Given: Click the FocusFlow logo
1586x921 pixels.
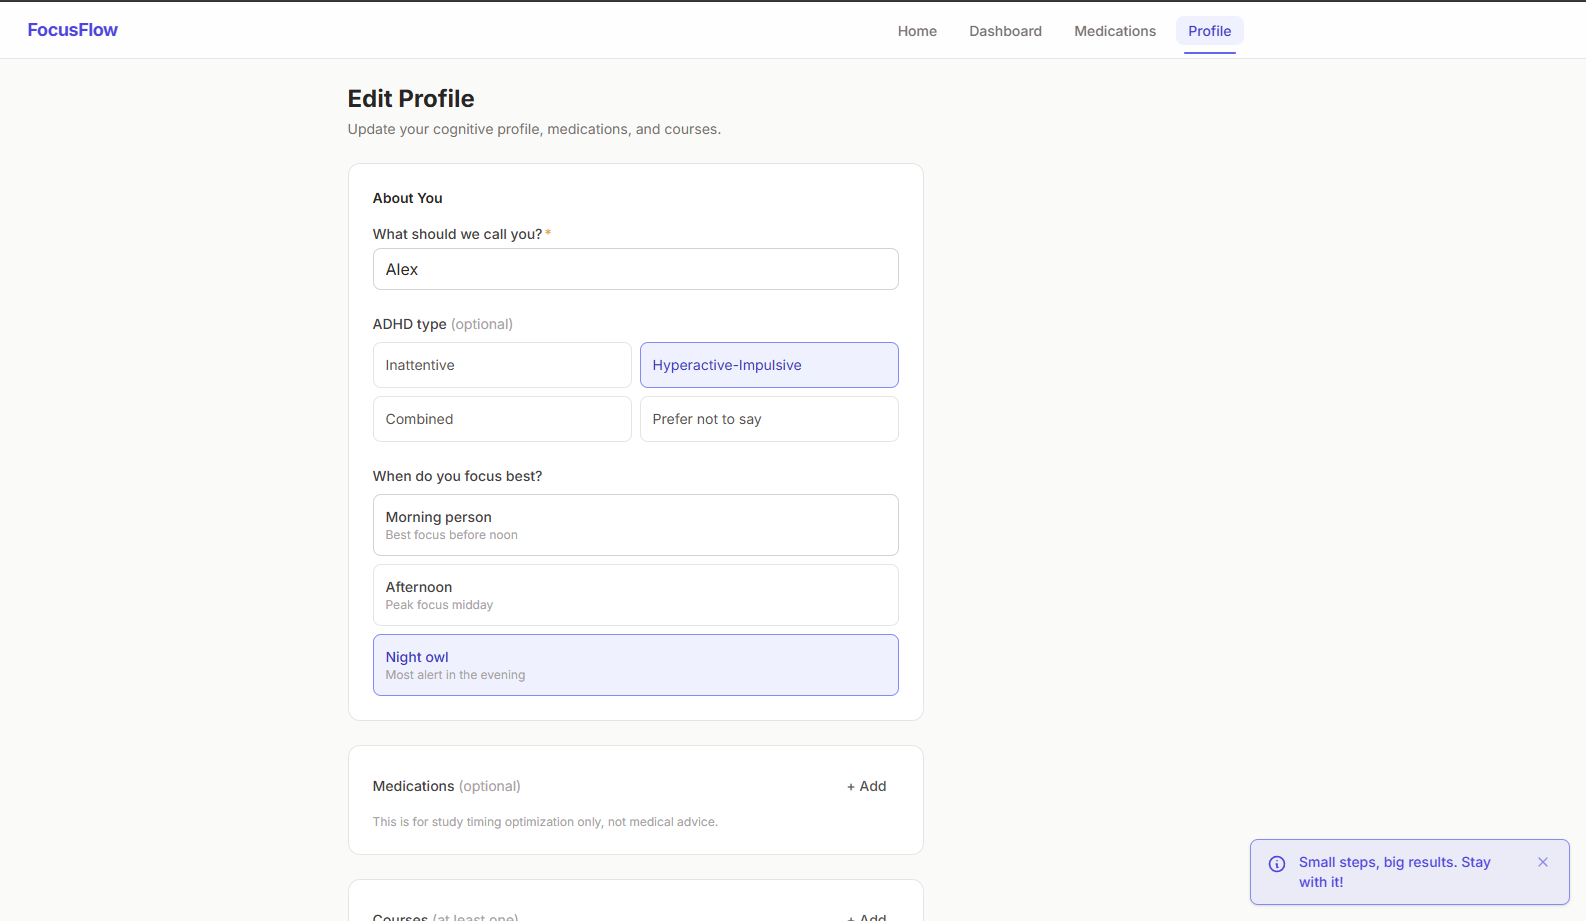Looking at the screenshot, I should tap(73, 30).
